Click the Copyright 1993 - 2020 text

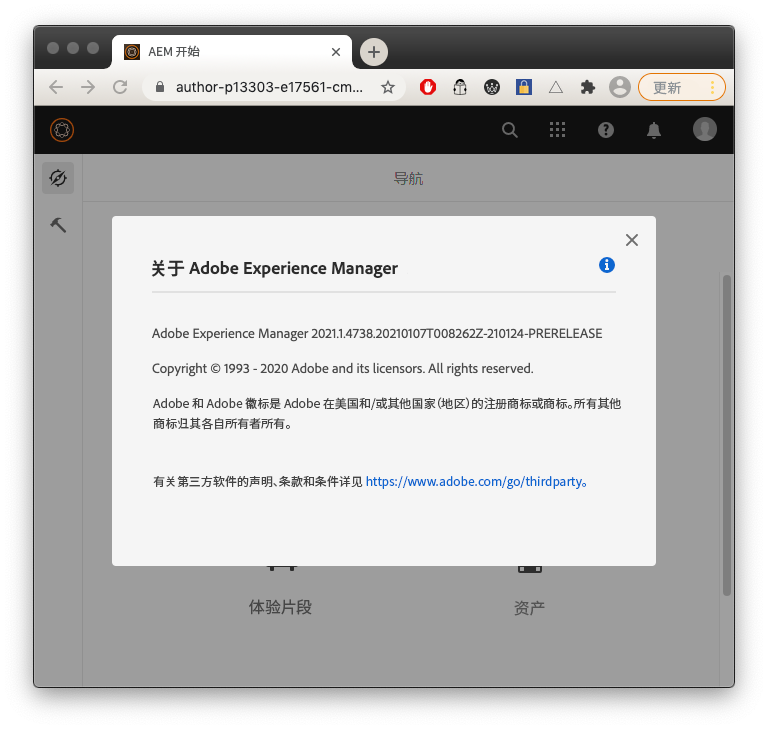[x=342, y=368]
